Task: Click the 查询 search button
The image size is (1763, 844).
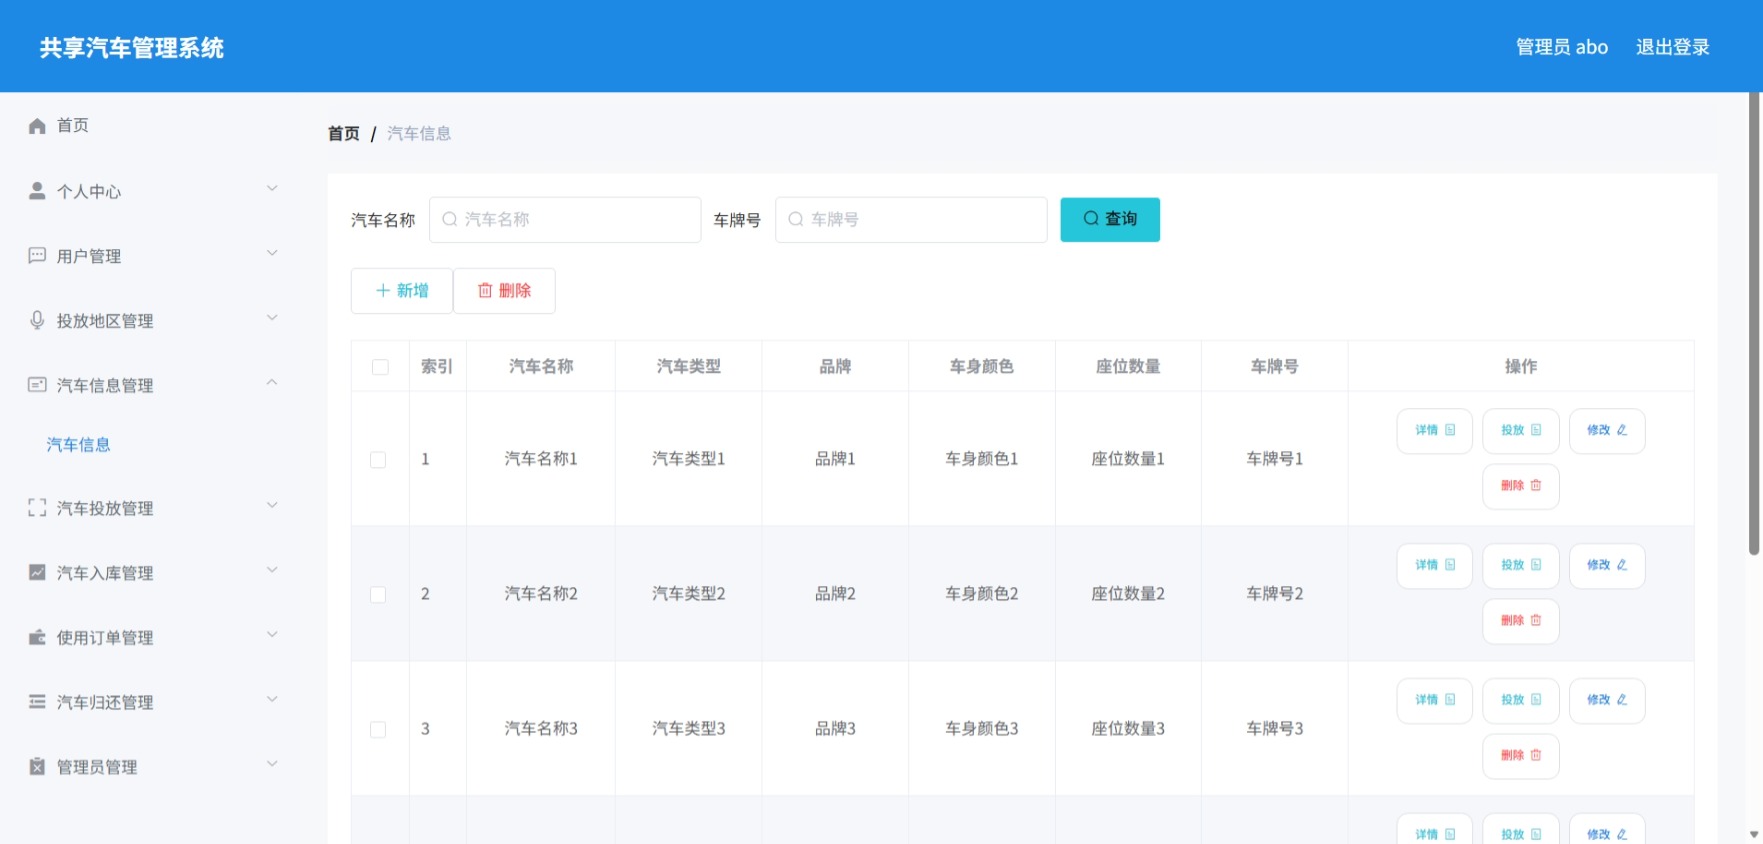Action: click(x=1110, y=219)
